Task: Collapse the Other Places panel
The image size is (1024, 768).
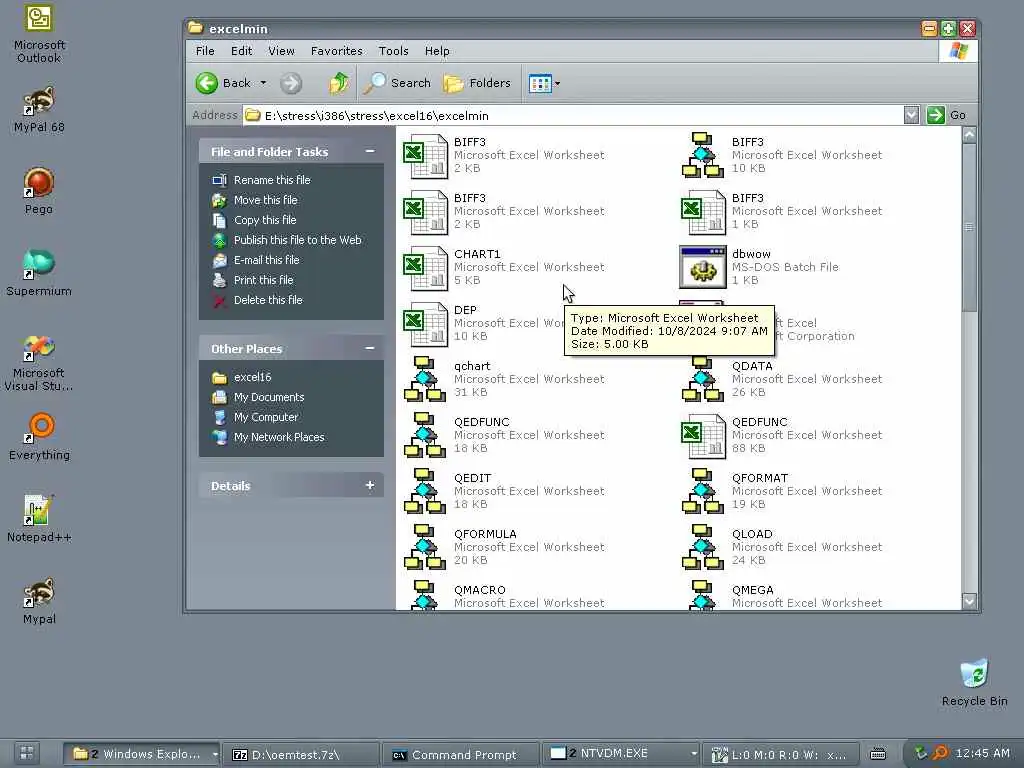Action: tap(370, 349)
